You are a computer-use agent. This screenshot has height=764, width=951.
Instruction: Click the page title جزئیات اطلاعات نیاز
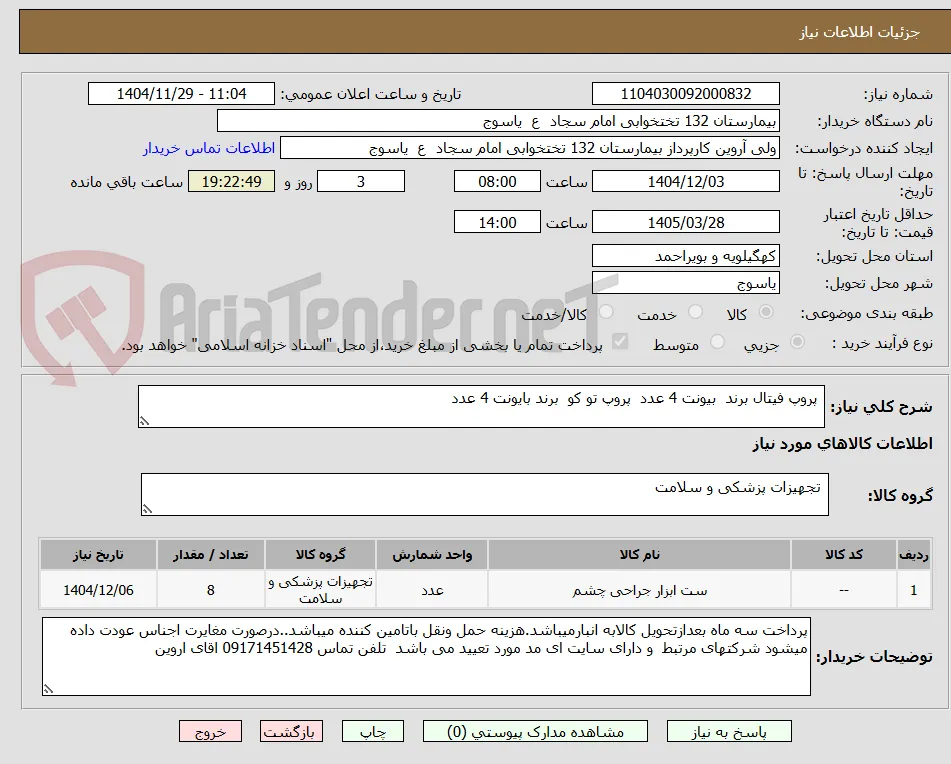(859, 32)
